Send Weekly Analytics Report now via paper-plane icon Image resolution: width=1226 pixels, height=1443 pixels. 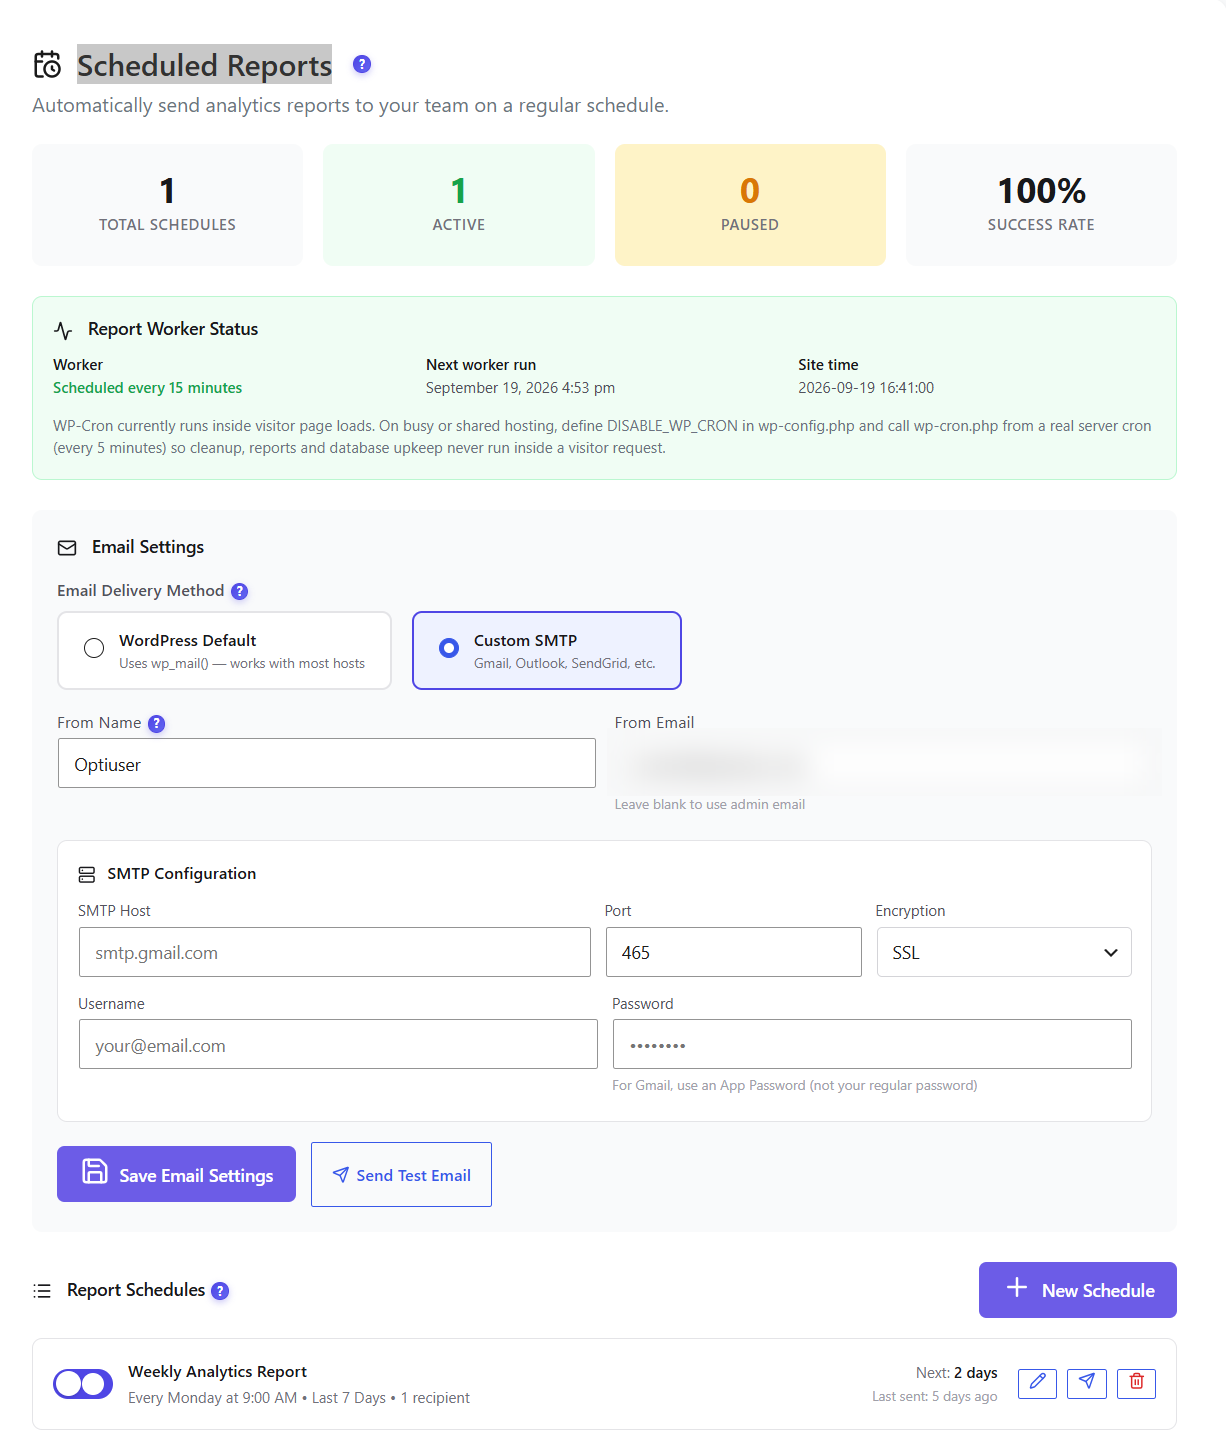(x=1087, y=1383)
